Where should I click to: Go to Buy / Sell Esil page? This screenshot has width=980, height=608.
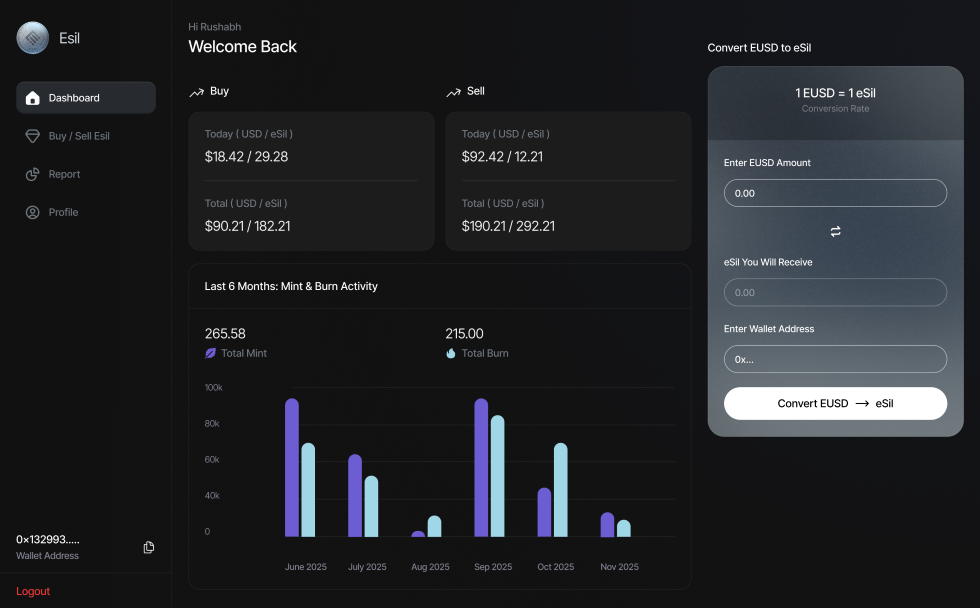click(x=79, y=136)
